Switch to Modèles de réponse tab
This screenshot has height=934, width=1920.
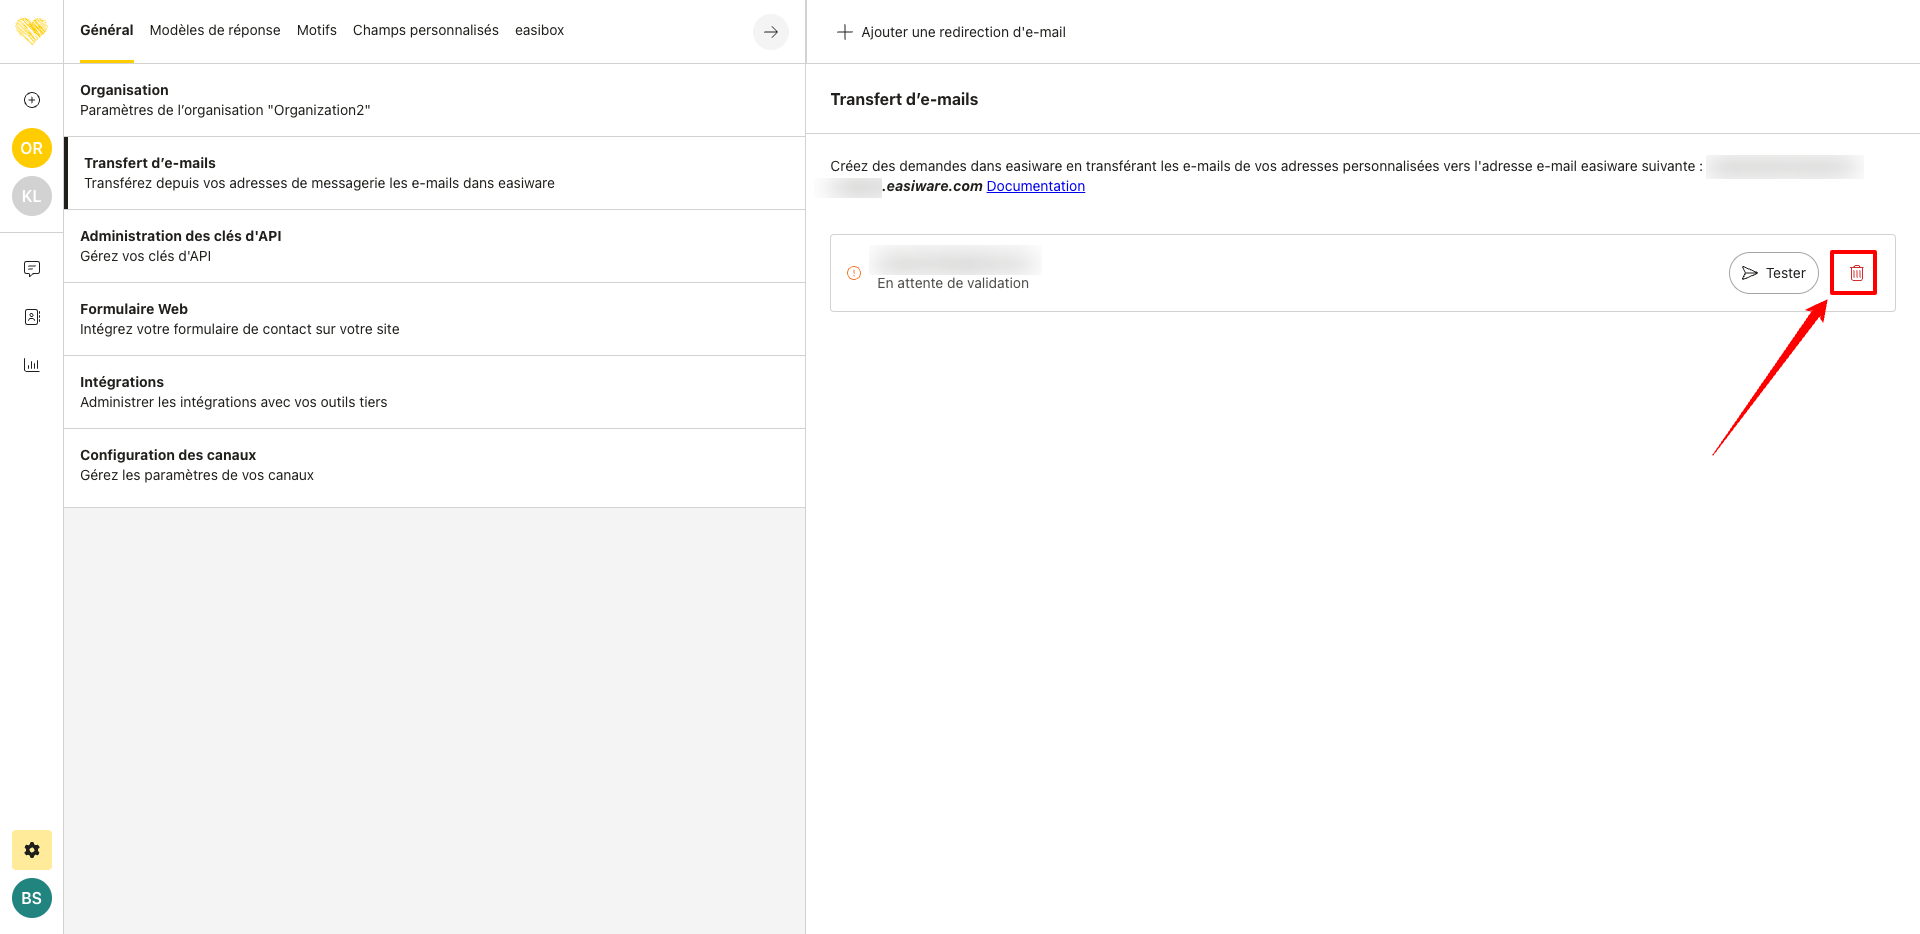[x=215, y=30]
